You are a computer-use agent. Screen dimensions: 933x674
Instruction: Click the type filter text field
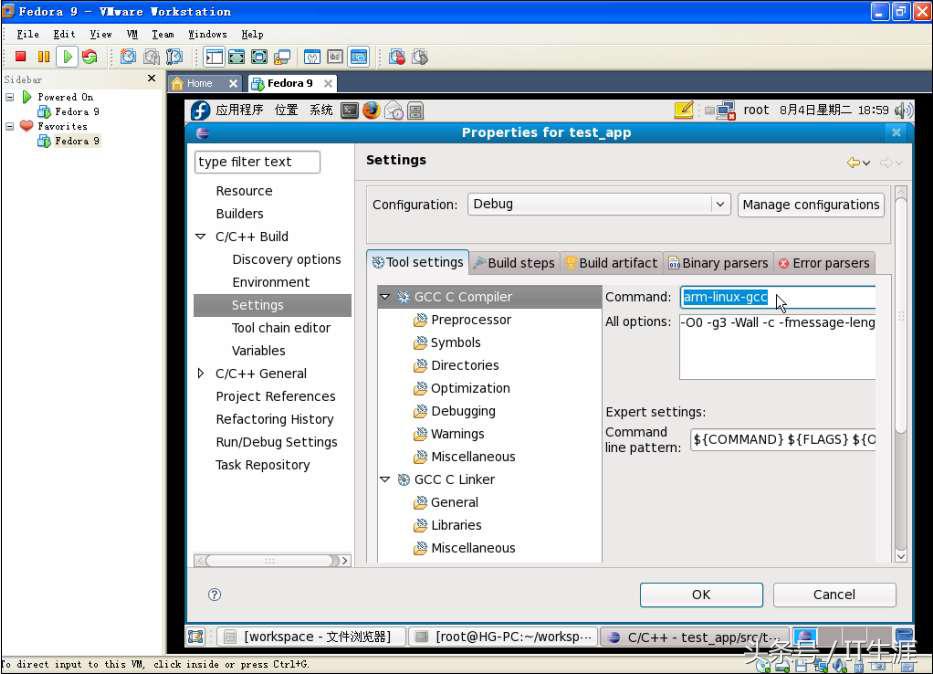click(257, 162)
